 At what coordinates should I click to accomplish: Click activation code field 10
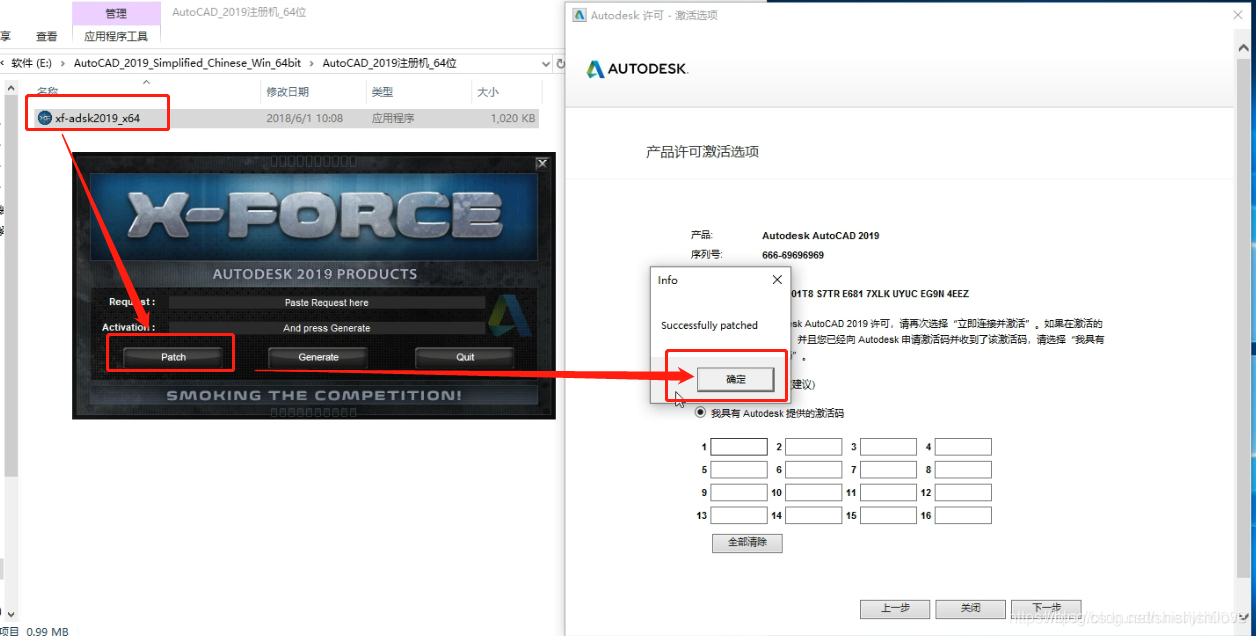[814, 493]
